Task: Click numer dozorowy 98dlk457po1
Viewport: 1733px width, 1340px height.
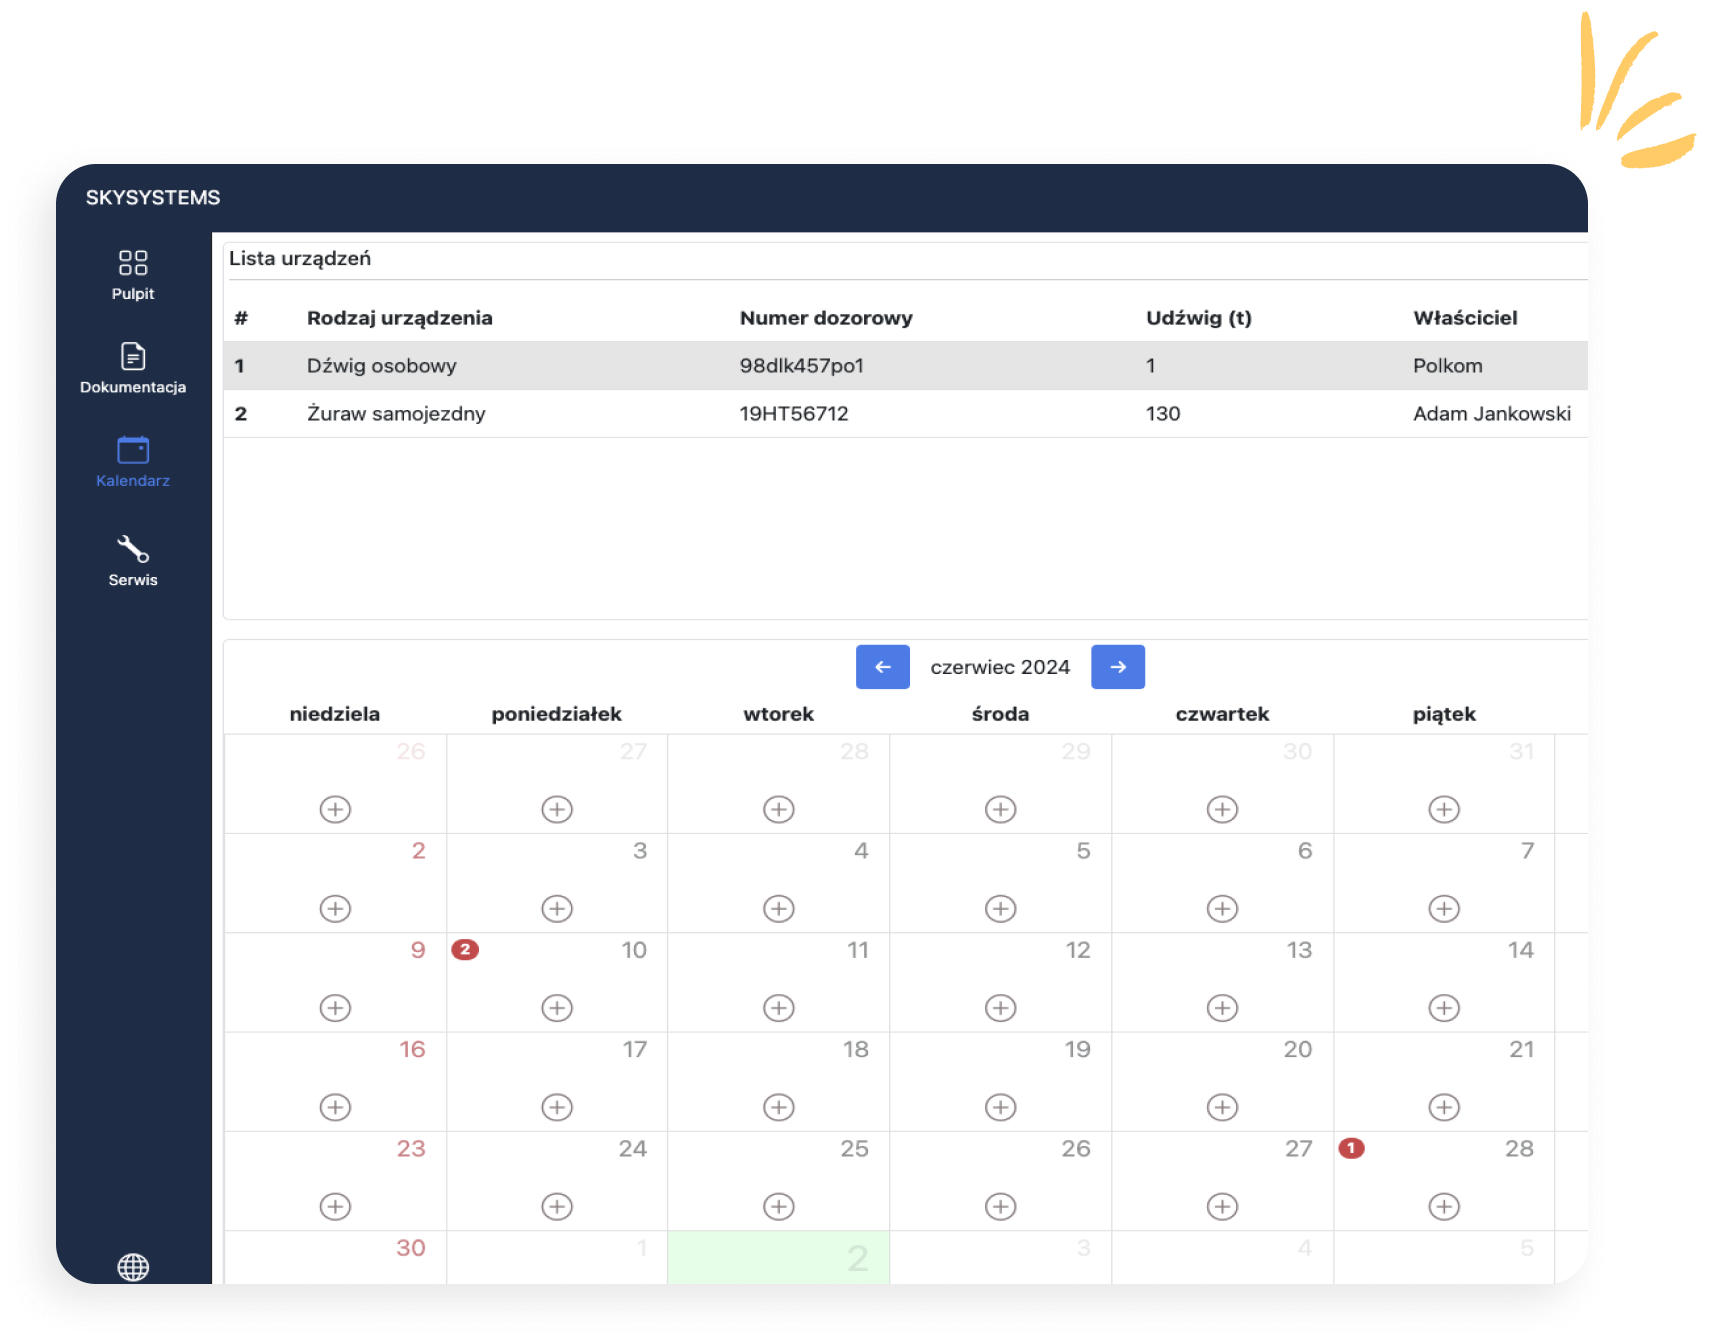Action: click(801, 366)
